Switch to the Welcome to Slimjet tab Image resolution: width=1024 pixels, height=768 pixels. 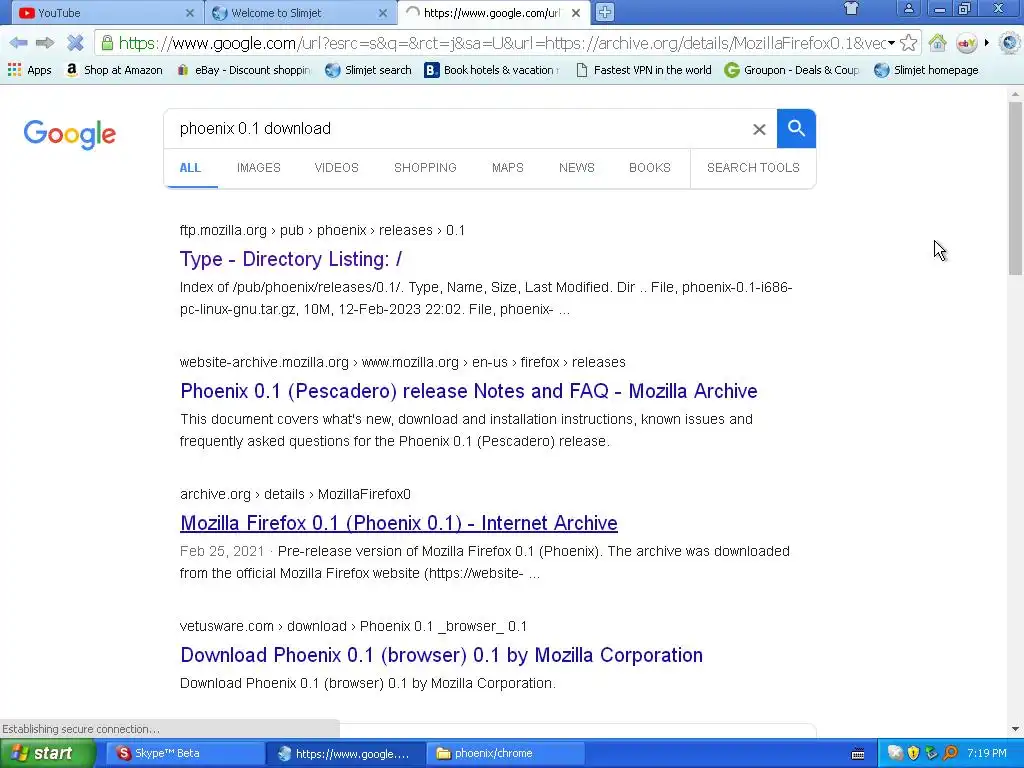(x=299, y=12)
